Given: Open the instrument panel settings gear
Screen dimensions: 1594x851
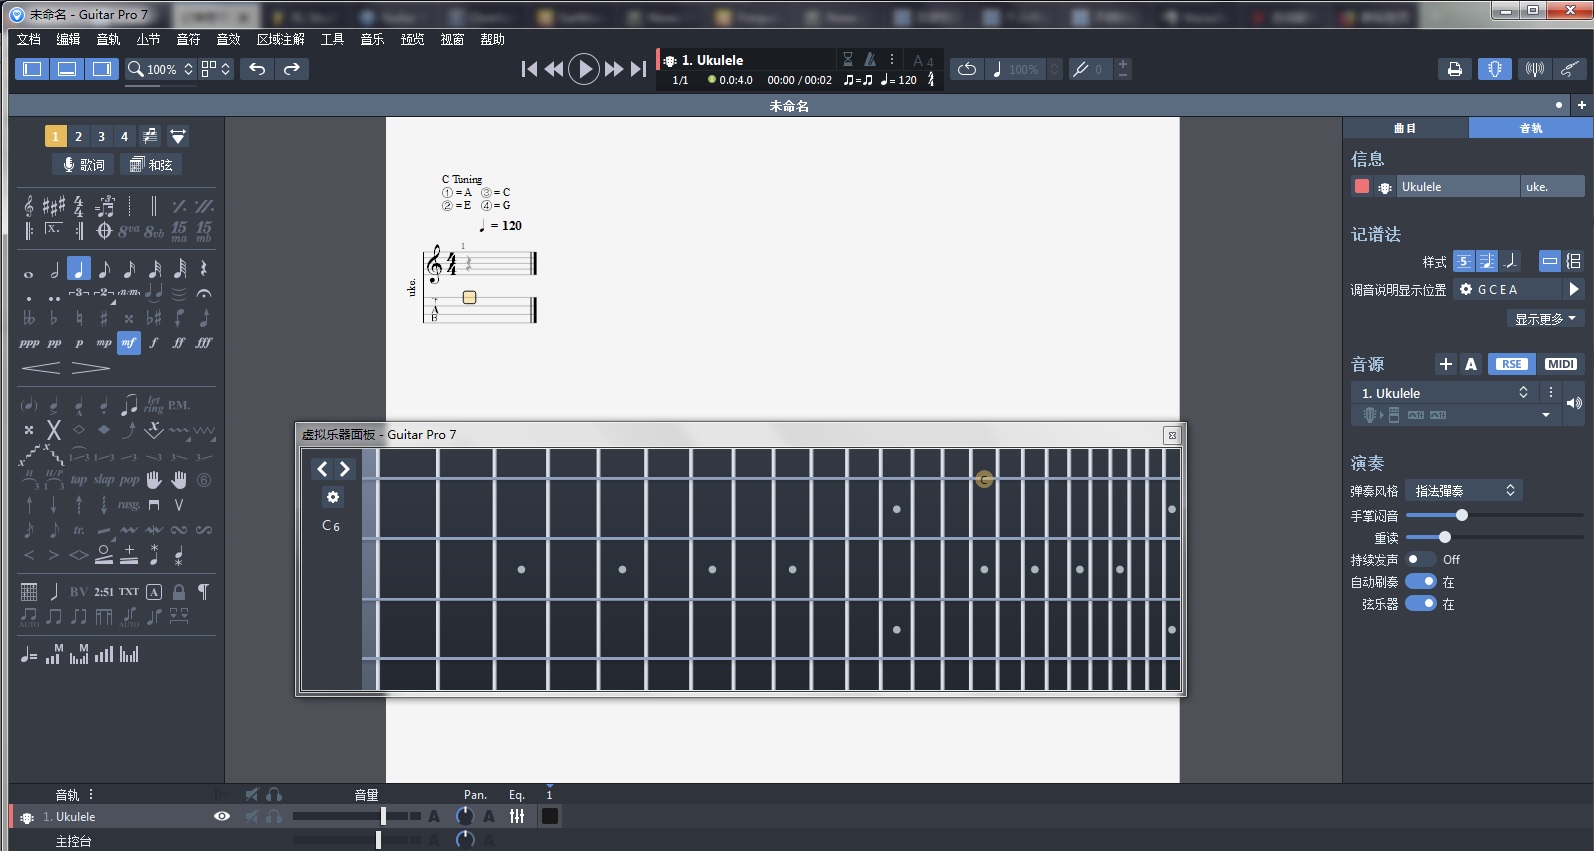Looking at the screenshot, I should click(333, 497).
